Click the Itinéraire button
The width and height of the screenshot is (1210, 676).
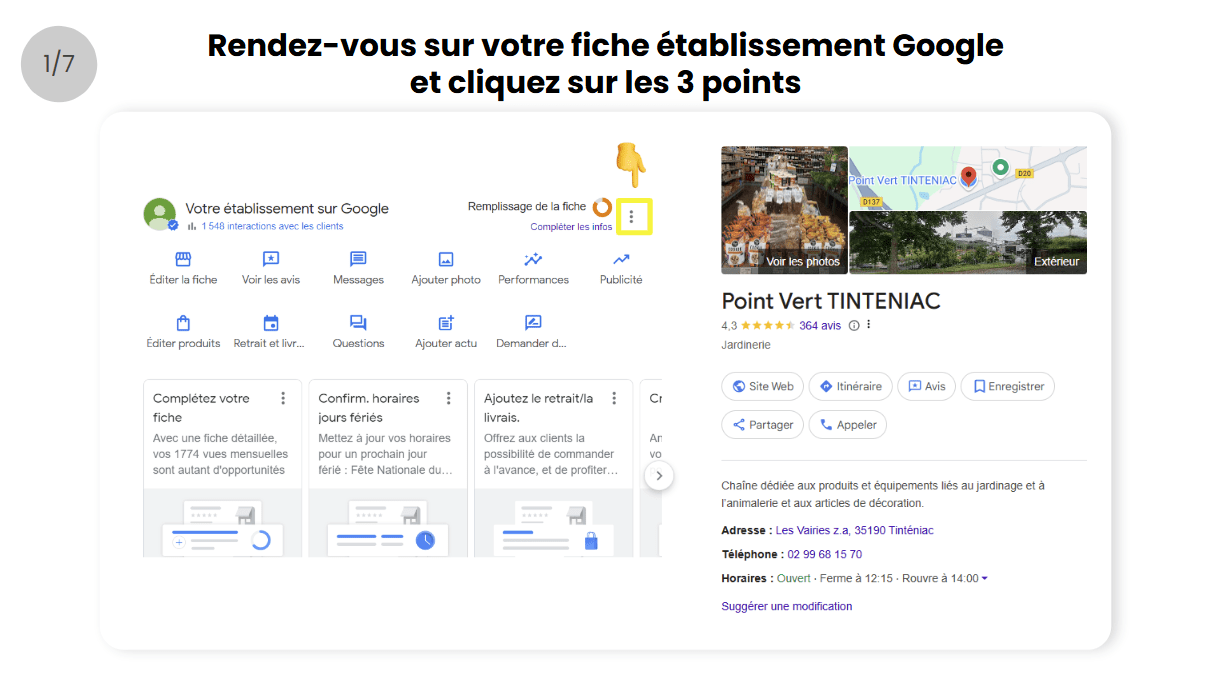tap(852, 386)
